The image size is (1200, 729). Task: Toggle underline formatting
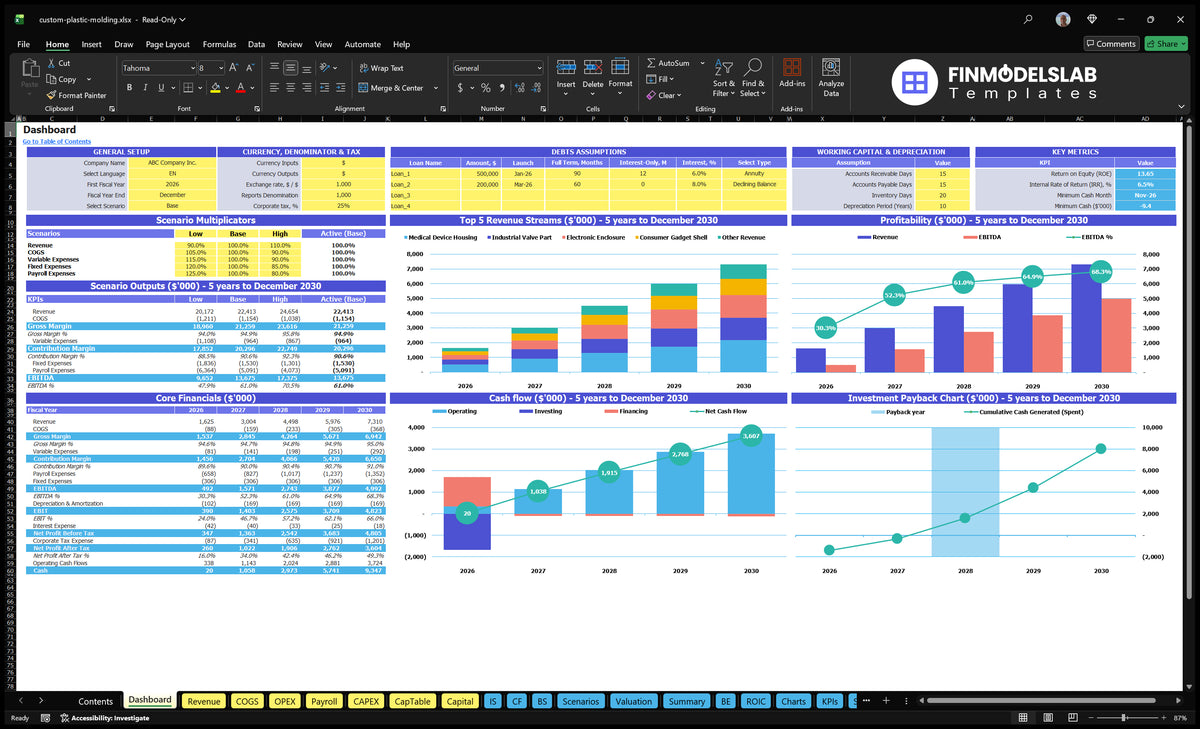[159, 88]
